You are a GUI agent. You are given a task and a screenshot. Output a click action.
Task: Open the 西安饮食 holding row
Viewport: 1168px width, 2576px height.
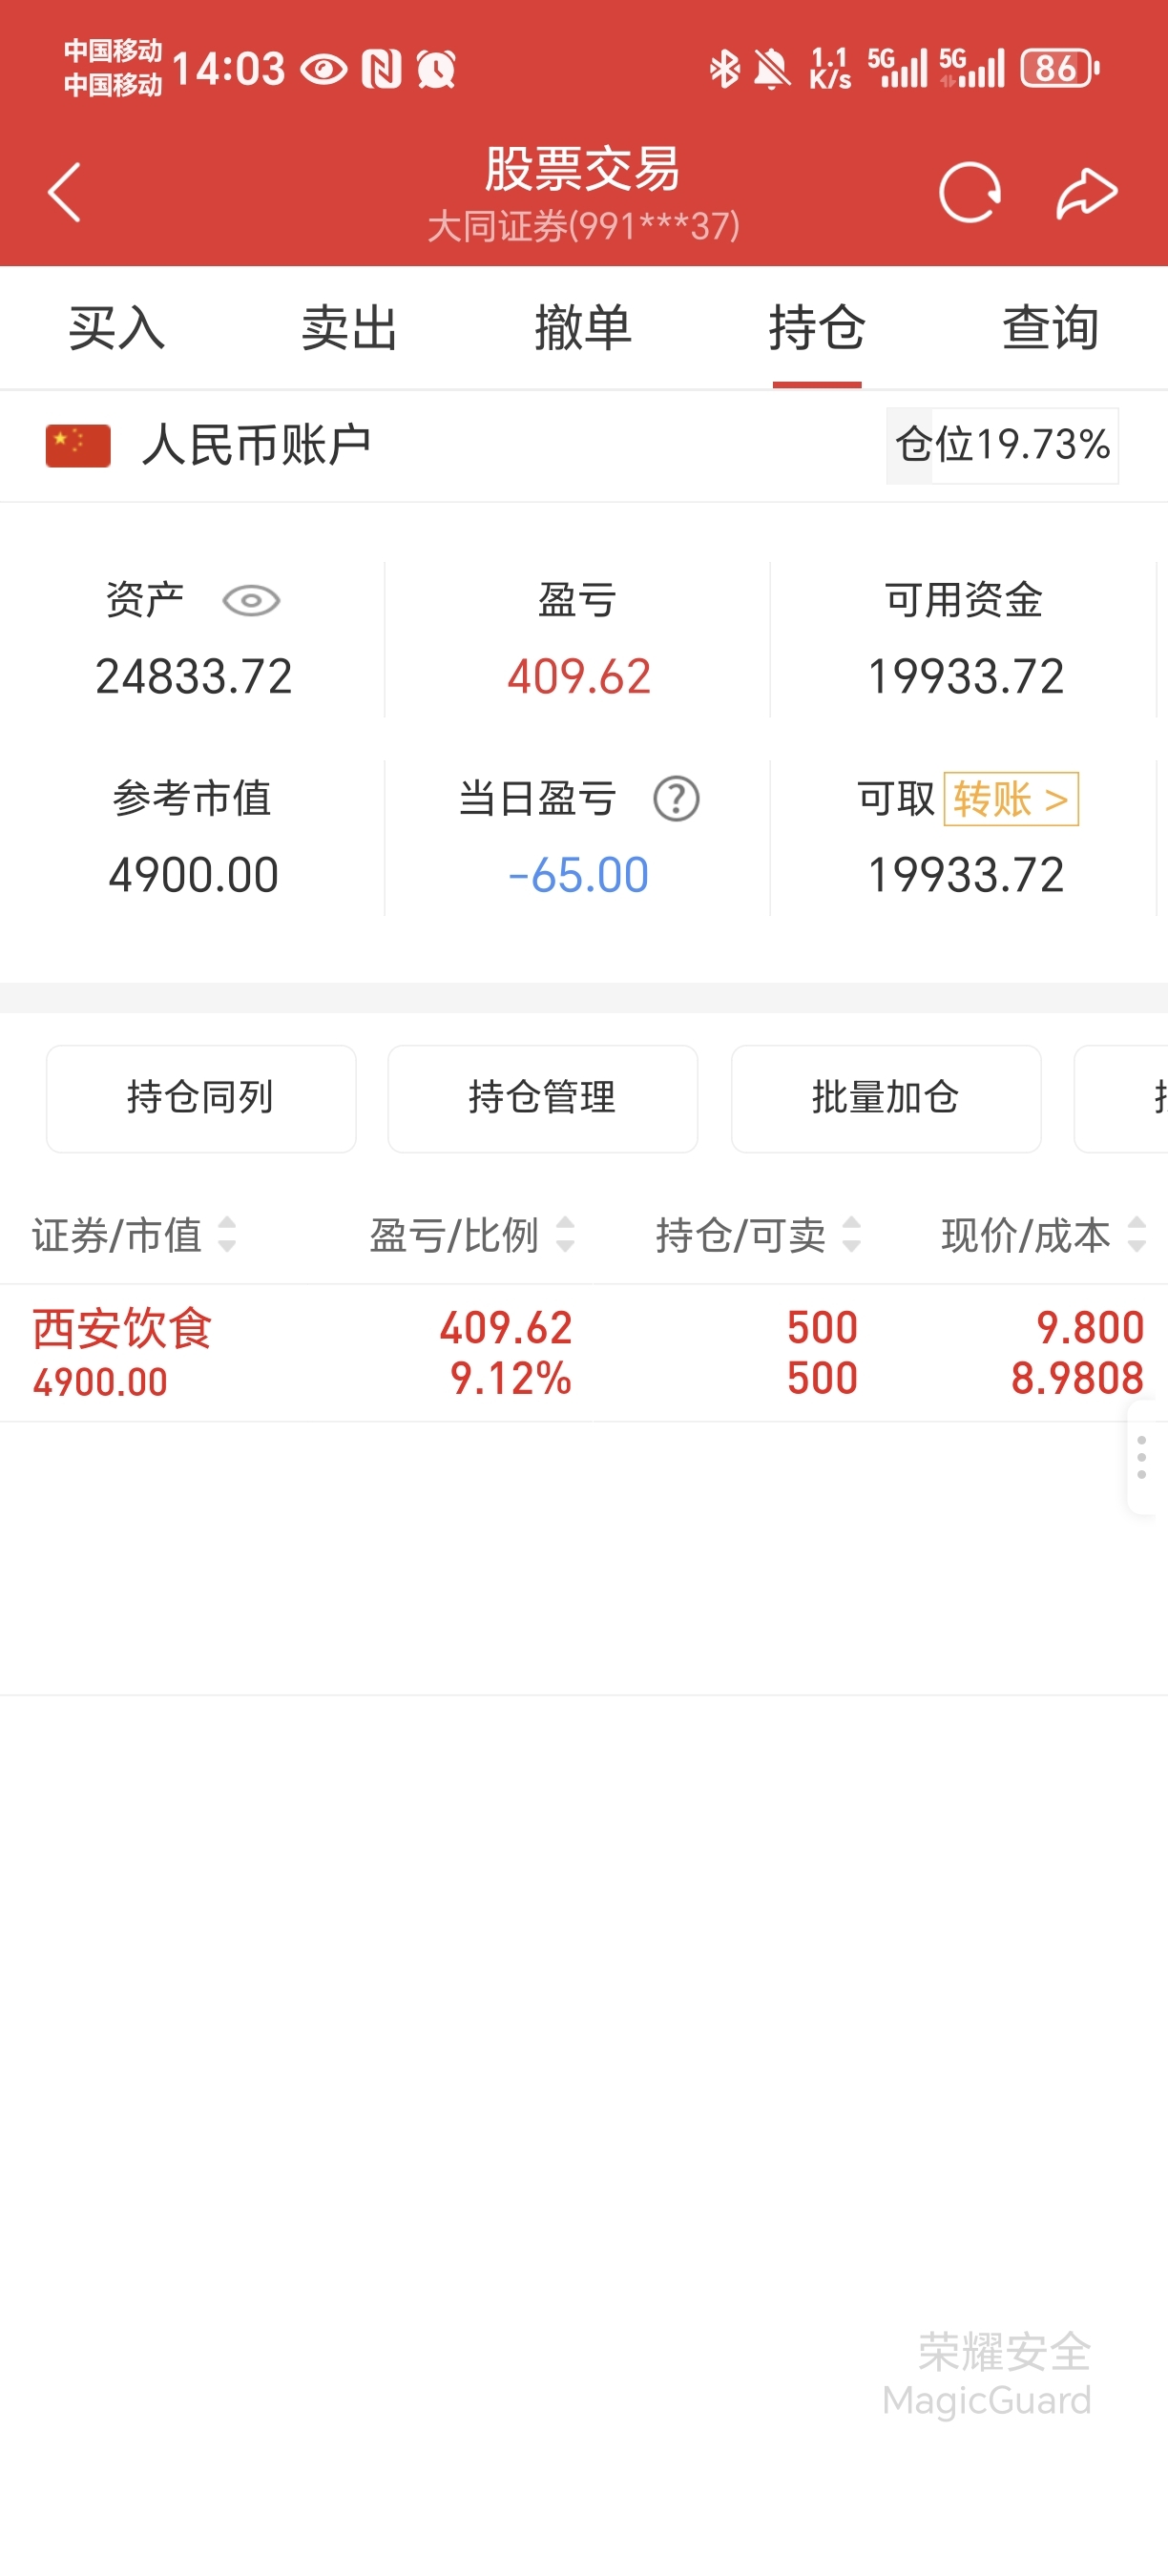pos(584,1353)
